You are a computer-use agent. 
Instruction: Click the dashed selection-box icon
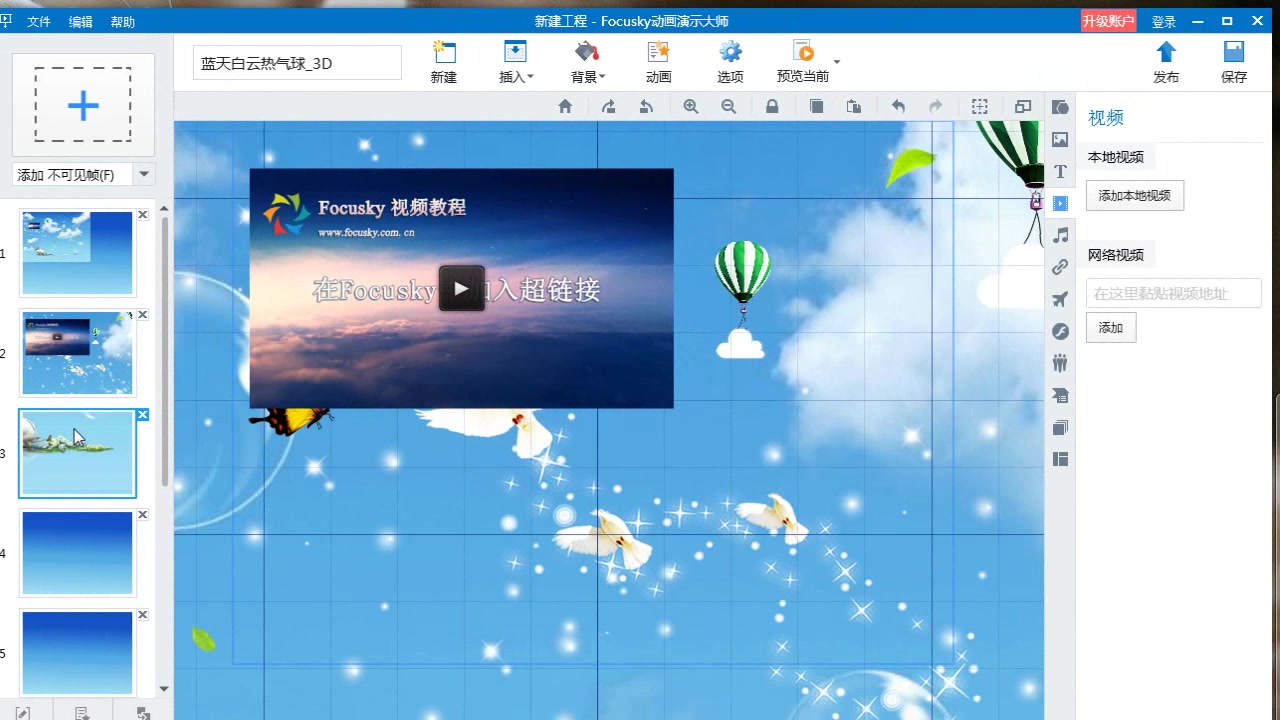(980, 107)
